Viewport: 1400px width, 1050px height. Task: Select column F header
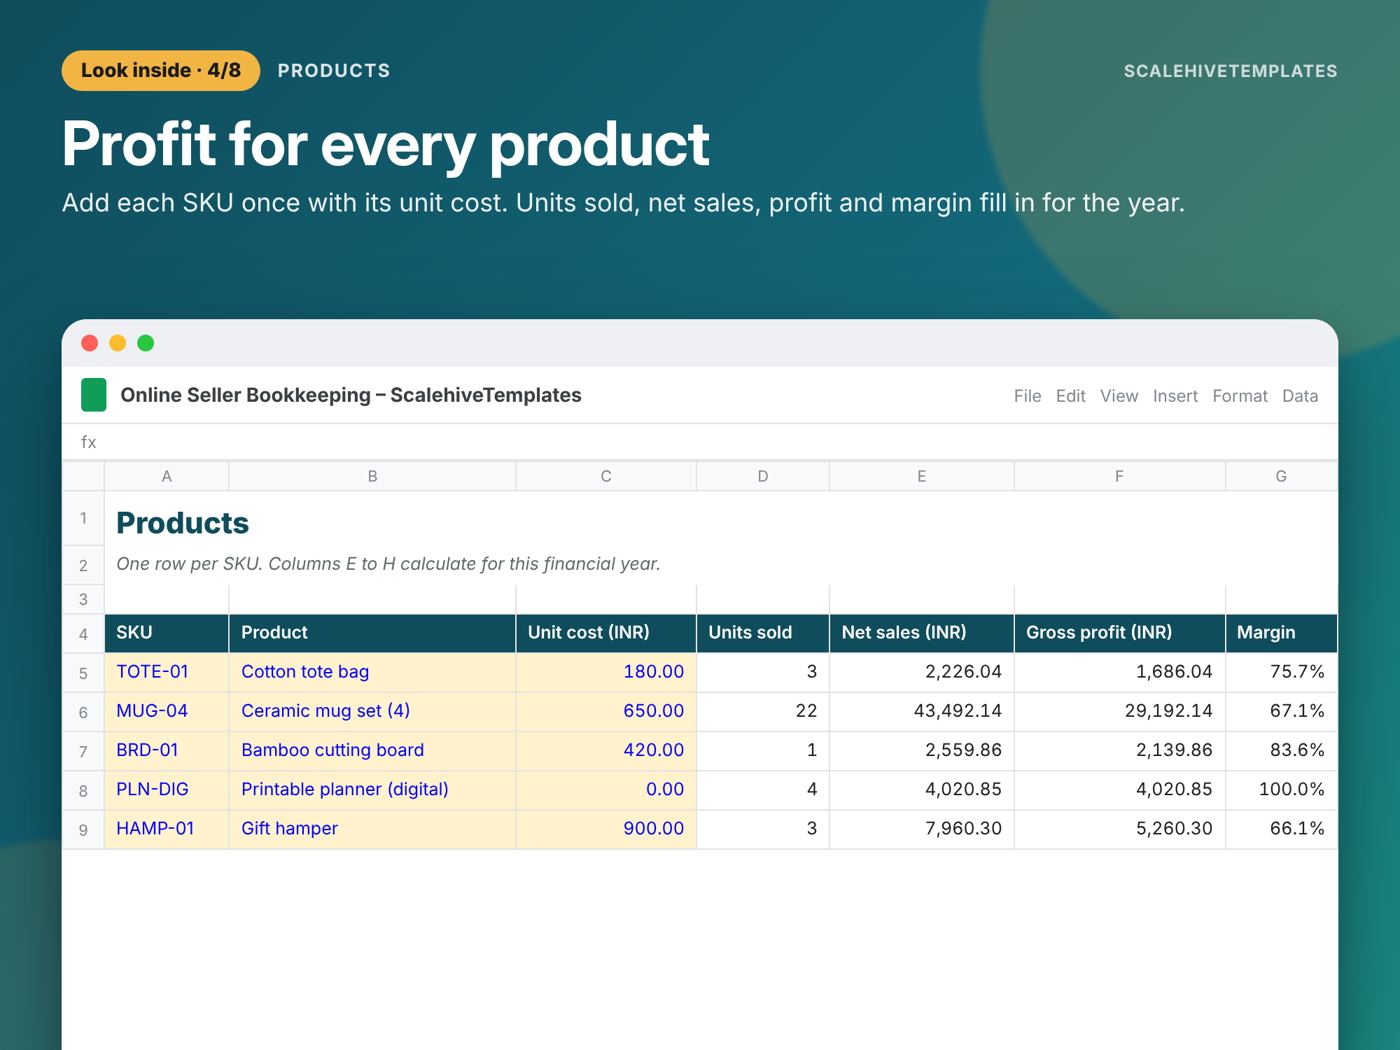coord(1120,476)
